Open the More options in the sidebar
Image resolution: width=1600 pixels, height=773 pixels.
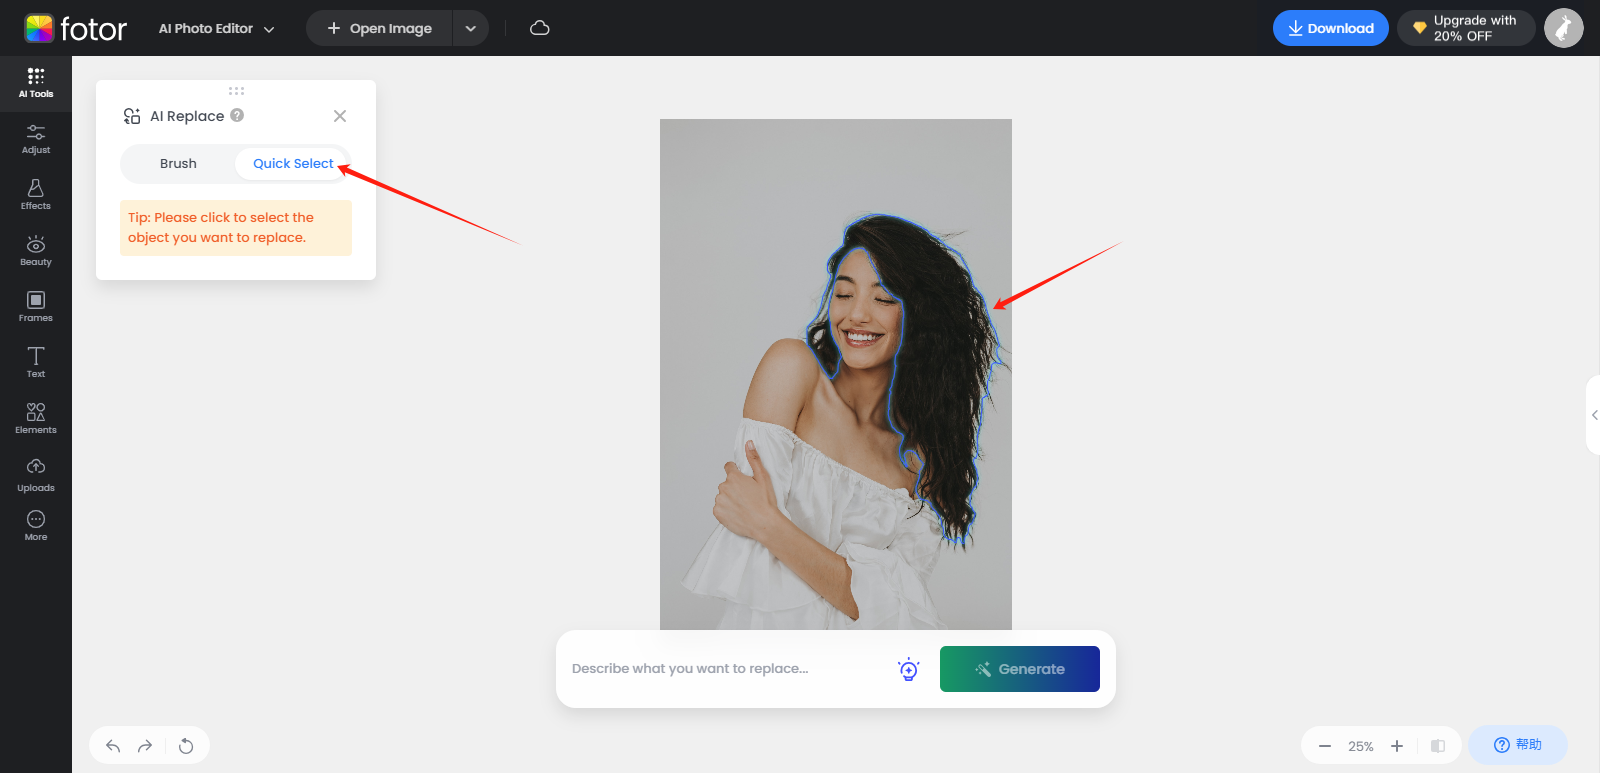coord(36,526)
